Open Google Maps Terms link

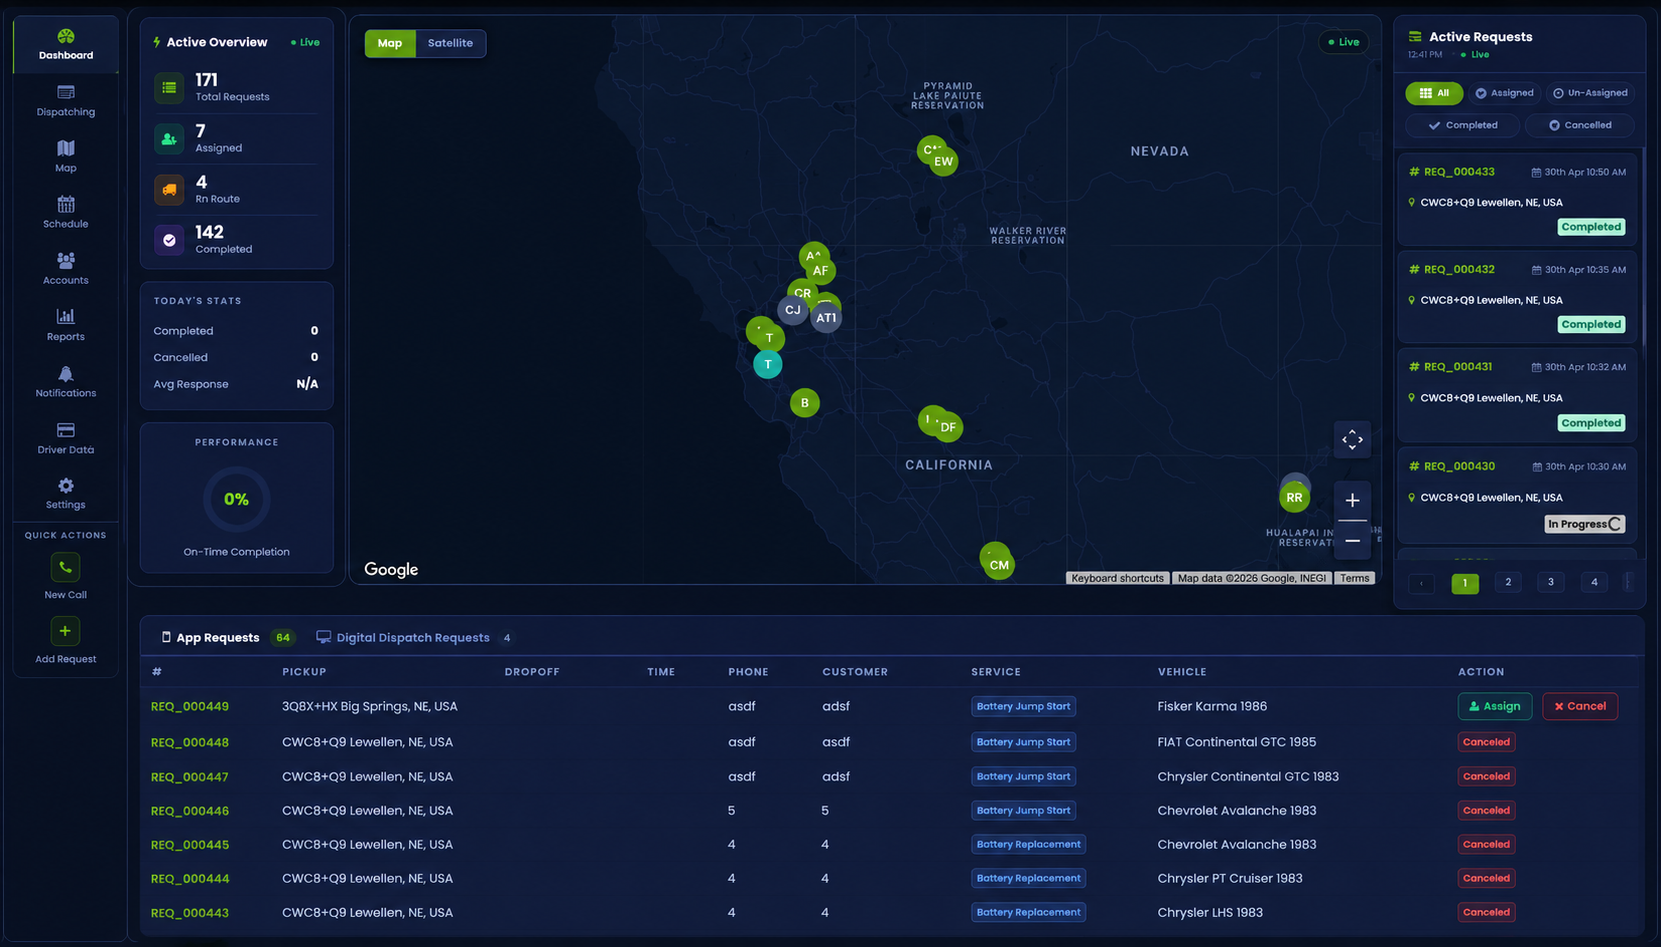point(1355,578)
